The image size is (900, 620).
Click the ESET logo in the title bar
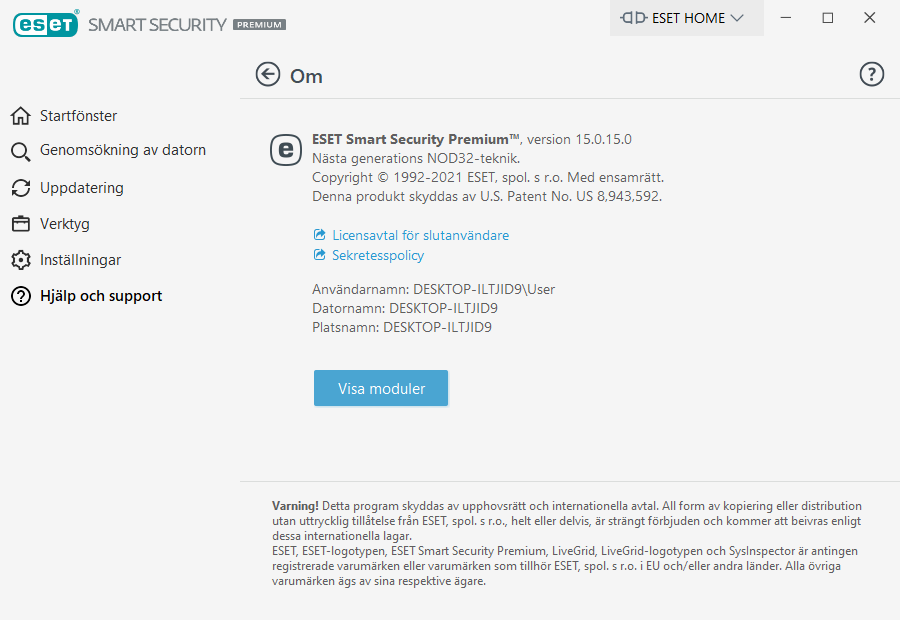pyautogui.click(x=46, y=24)
